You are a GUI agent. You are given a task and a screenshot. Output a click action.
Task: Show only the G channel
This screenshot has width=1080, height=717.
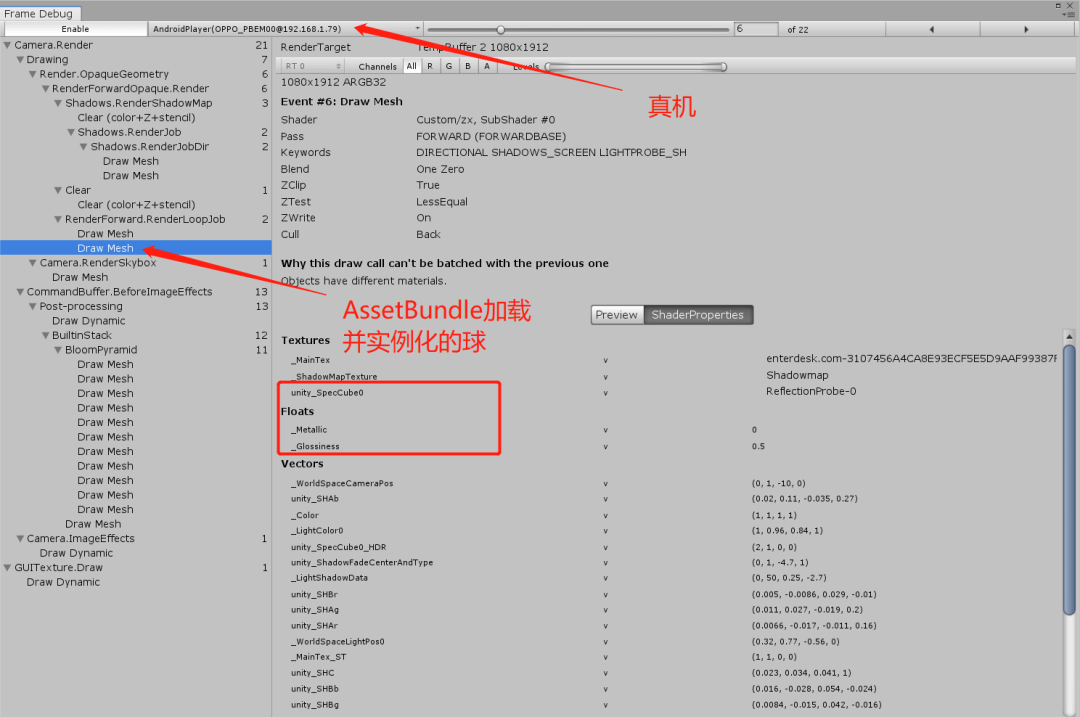point(449,66)
